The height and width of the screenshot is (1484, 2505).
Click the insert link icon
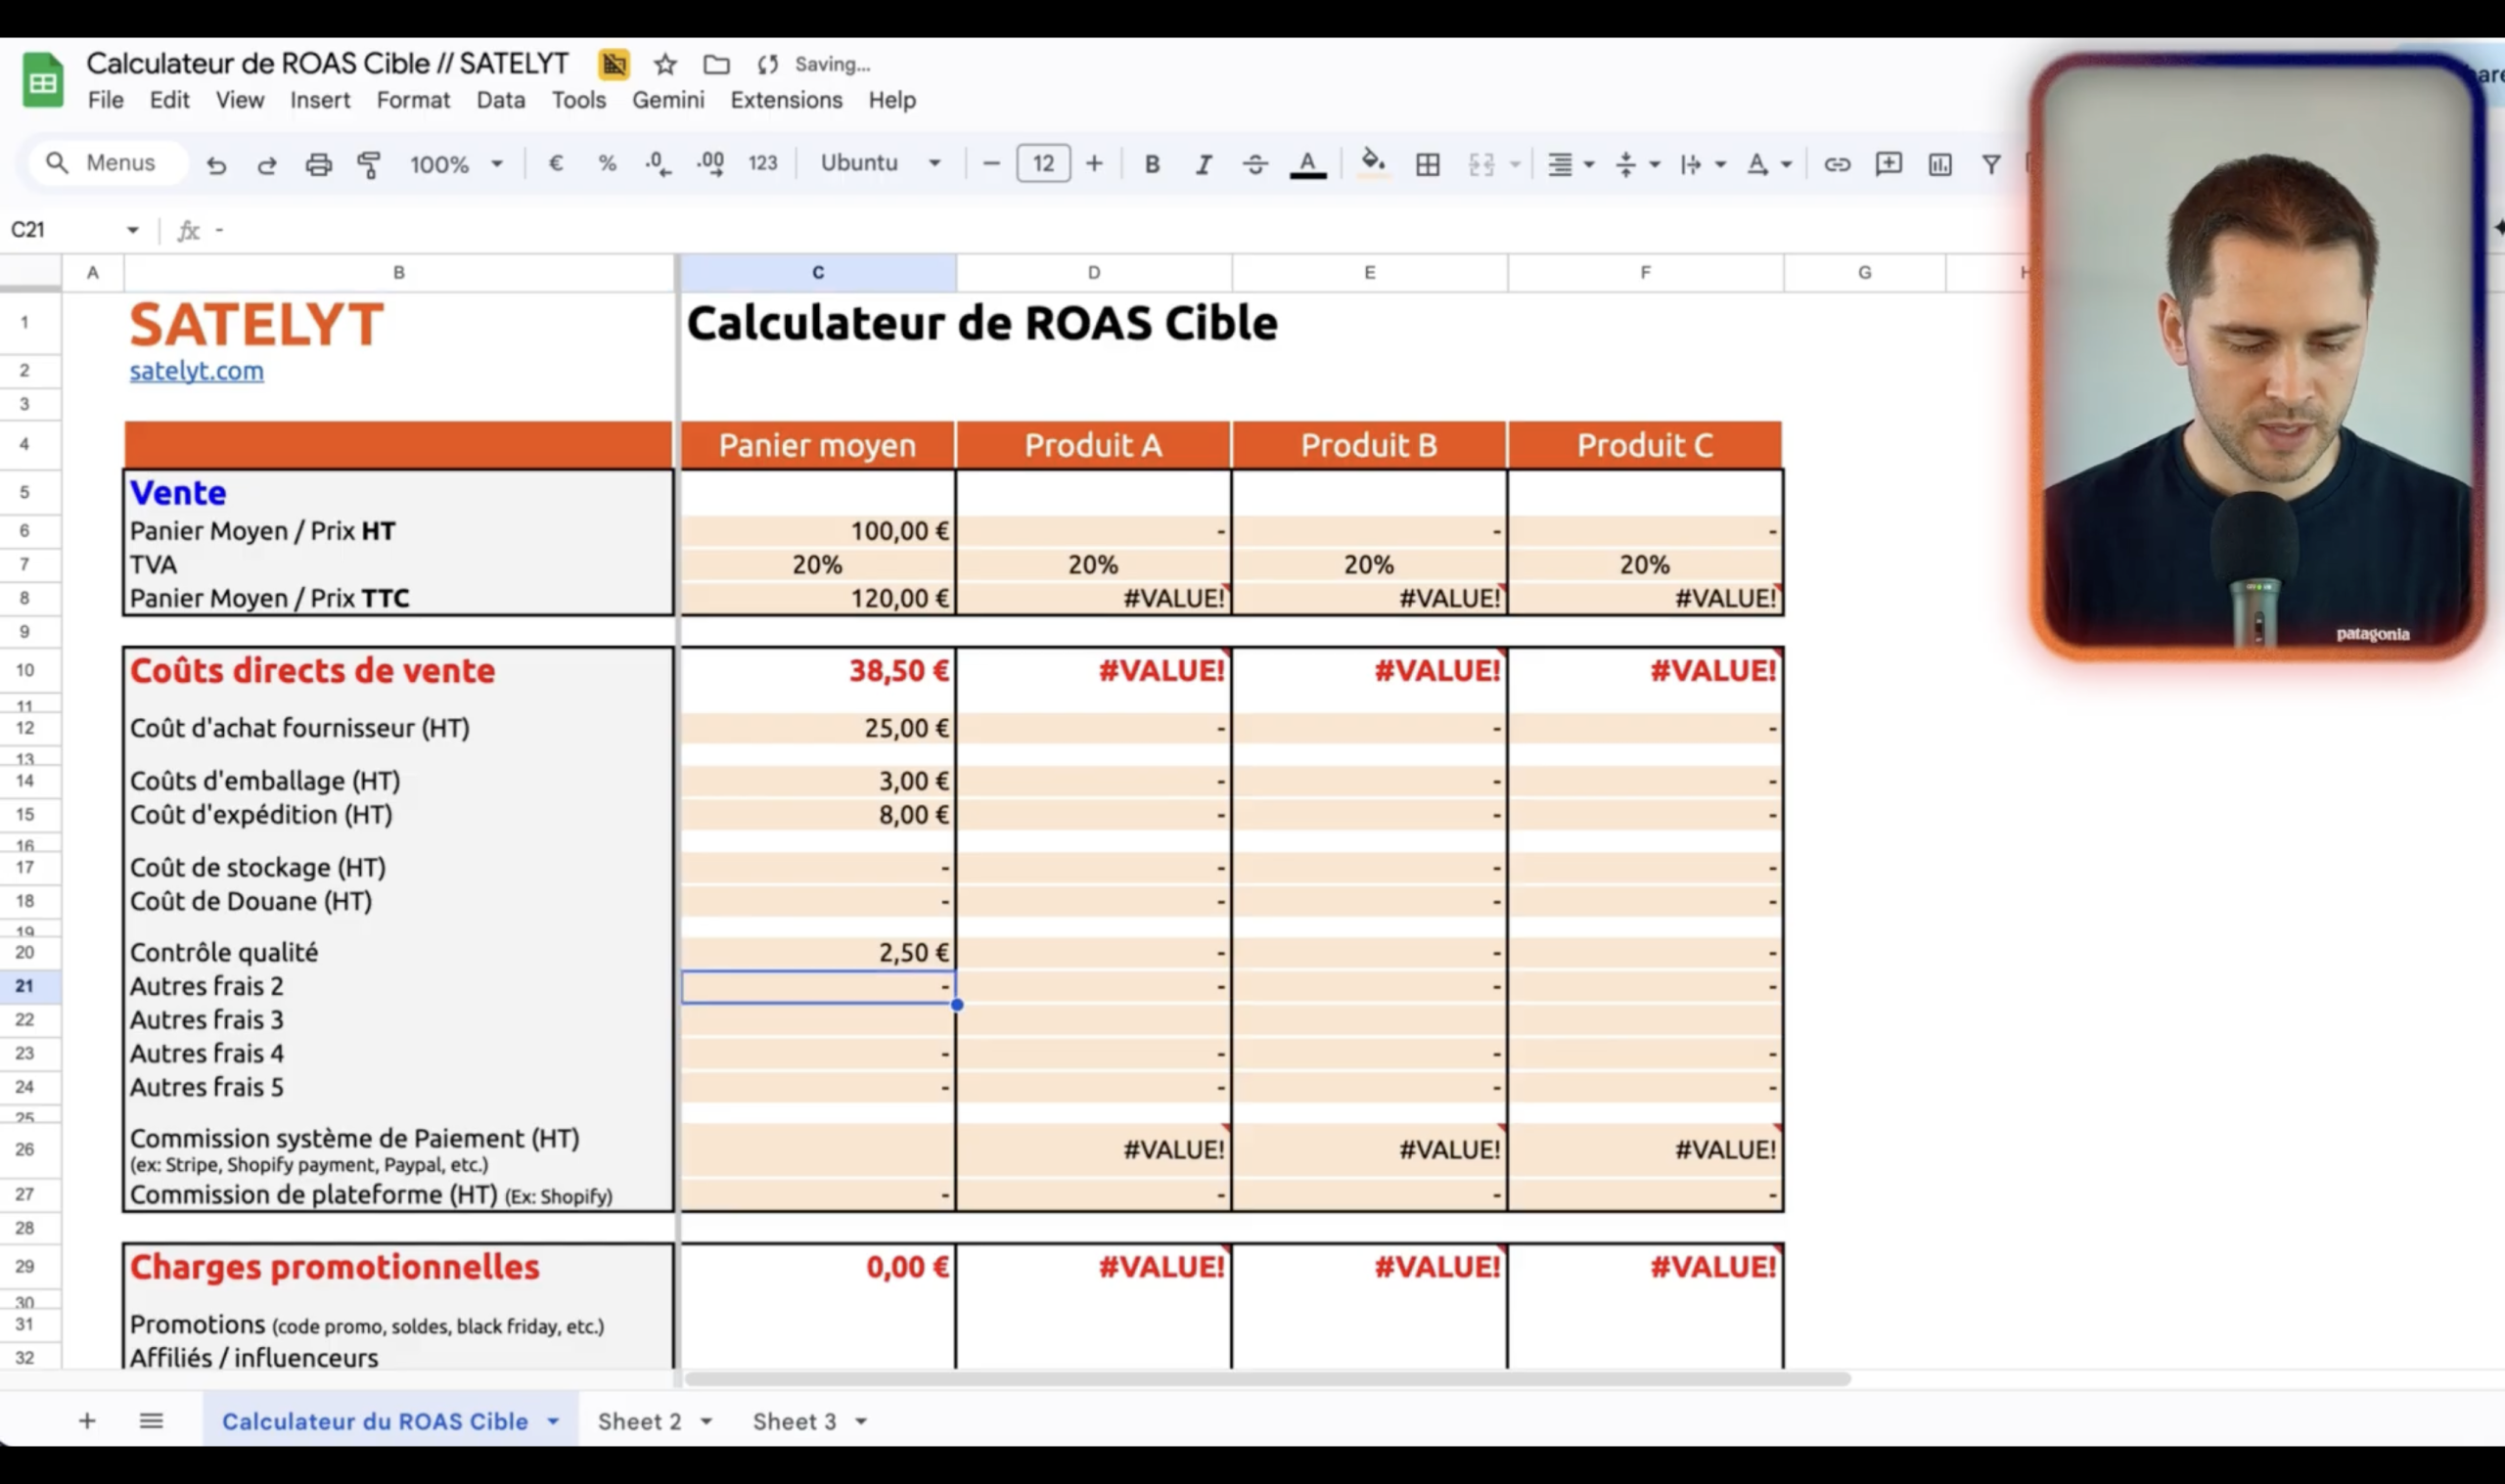point(1836,164)
